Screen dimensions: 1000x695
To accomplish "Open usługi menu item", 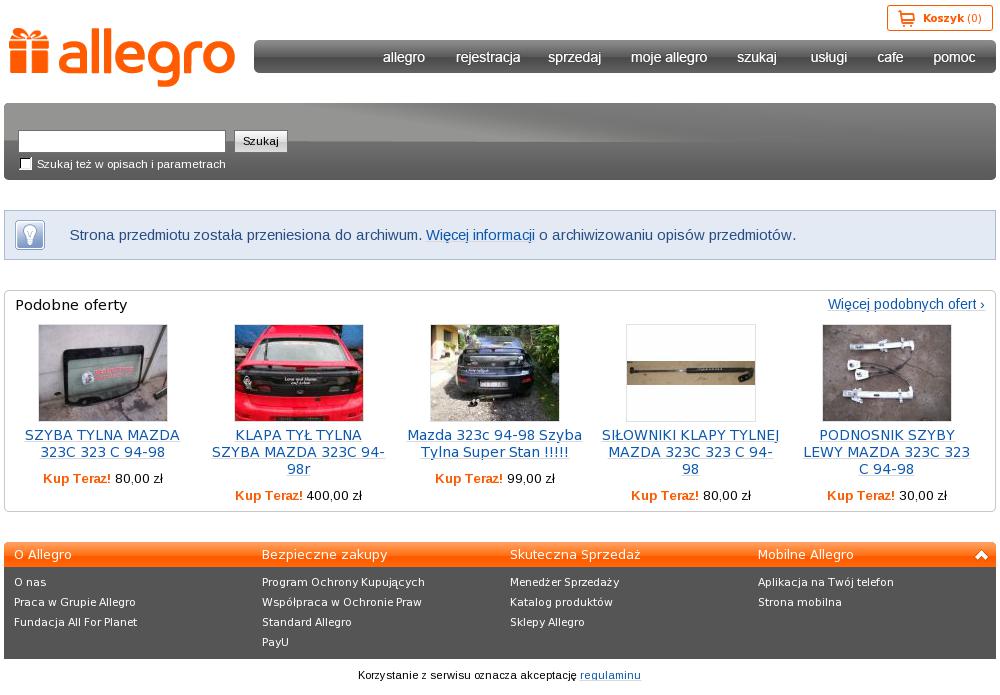I will click(829, 57).
